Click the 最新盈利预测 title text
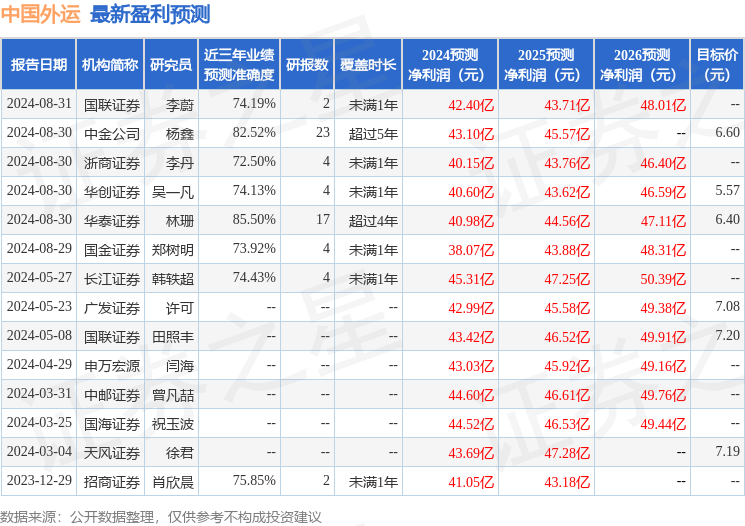Screen dimensions: 745x526 click(150, 14)
